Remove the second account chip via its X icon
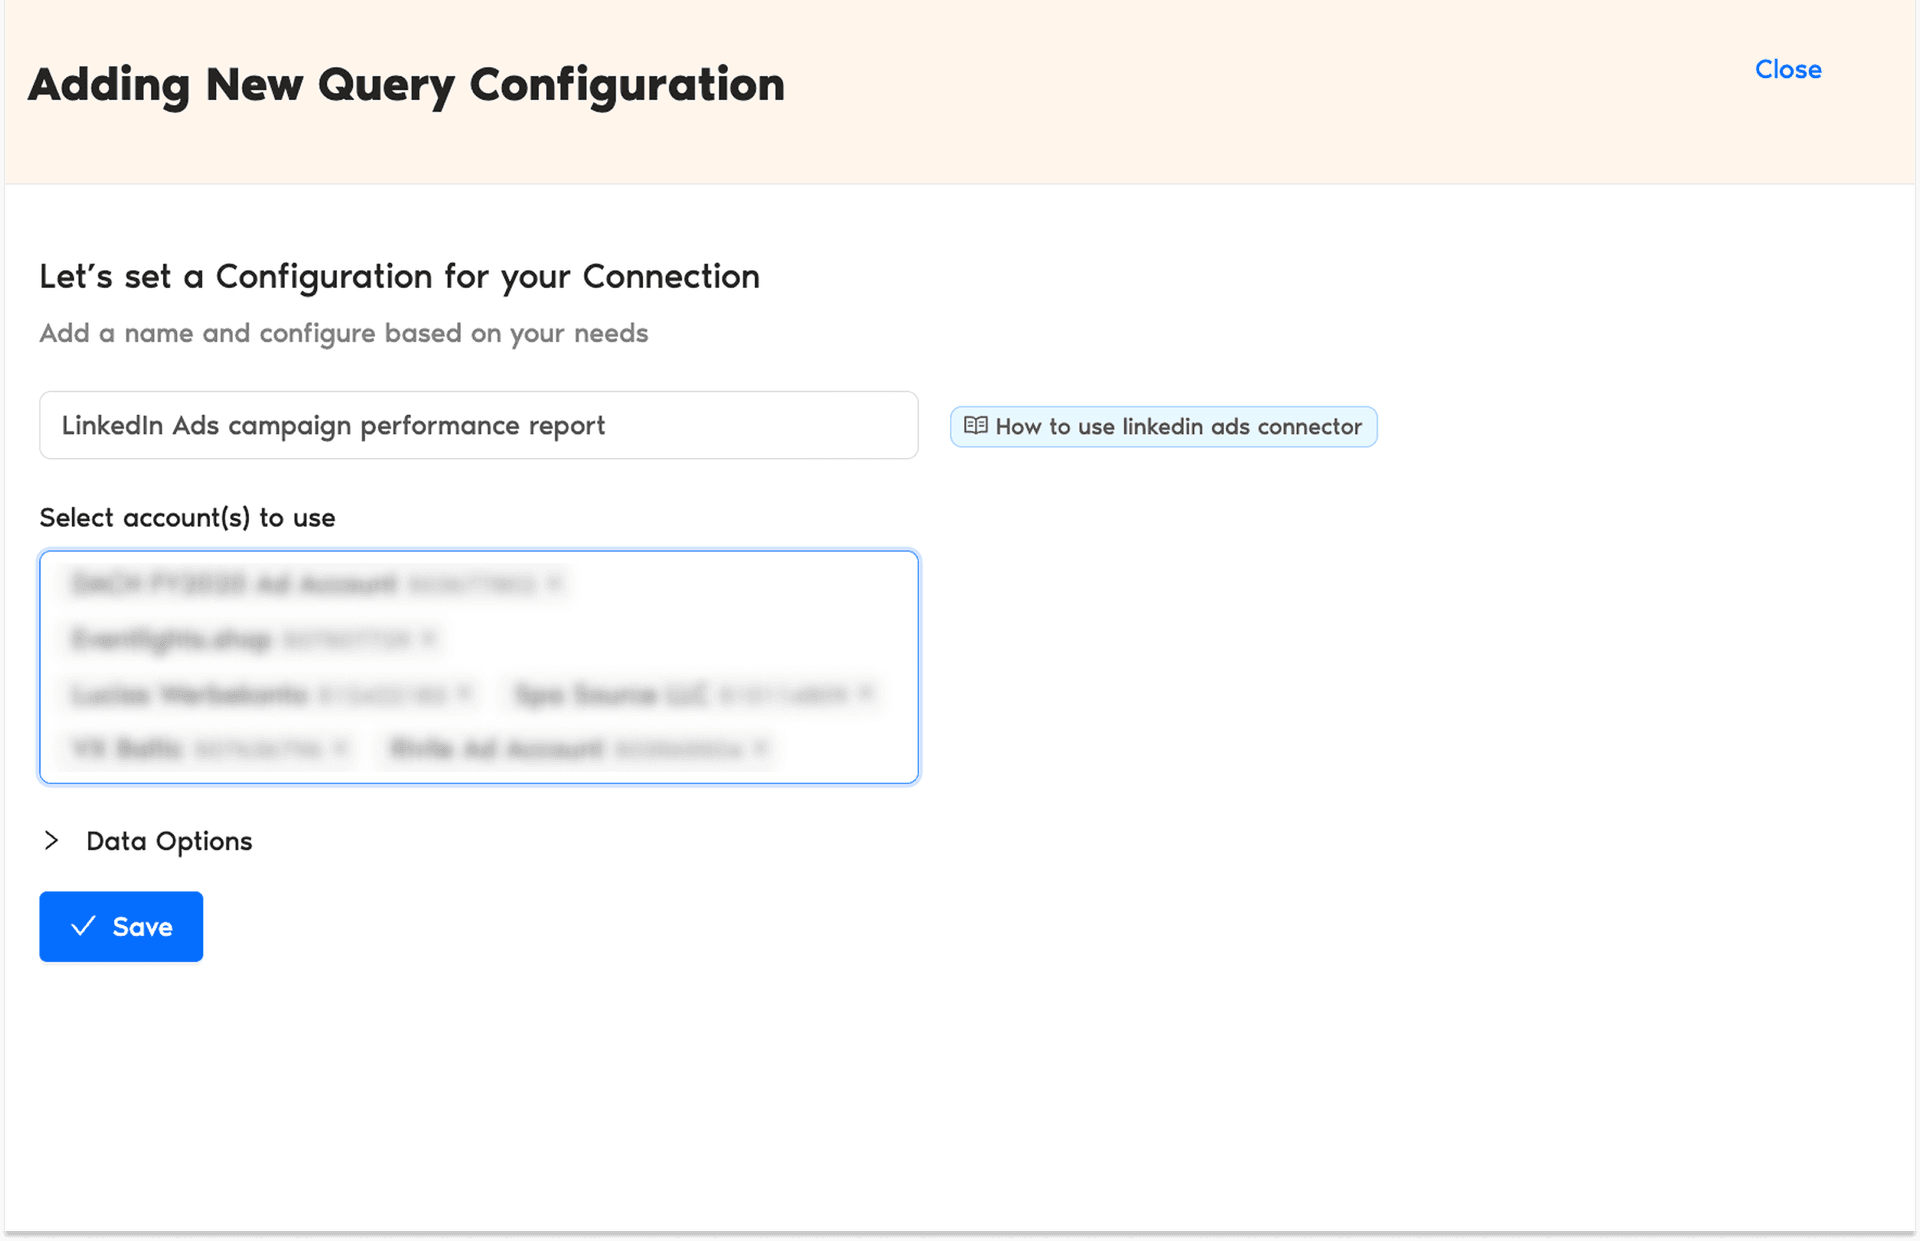The width and height of the screenshot is (1920, 1241). tap(427, 639)
